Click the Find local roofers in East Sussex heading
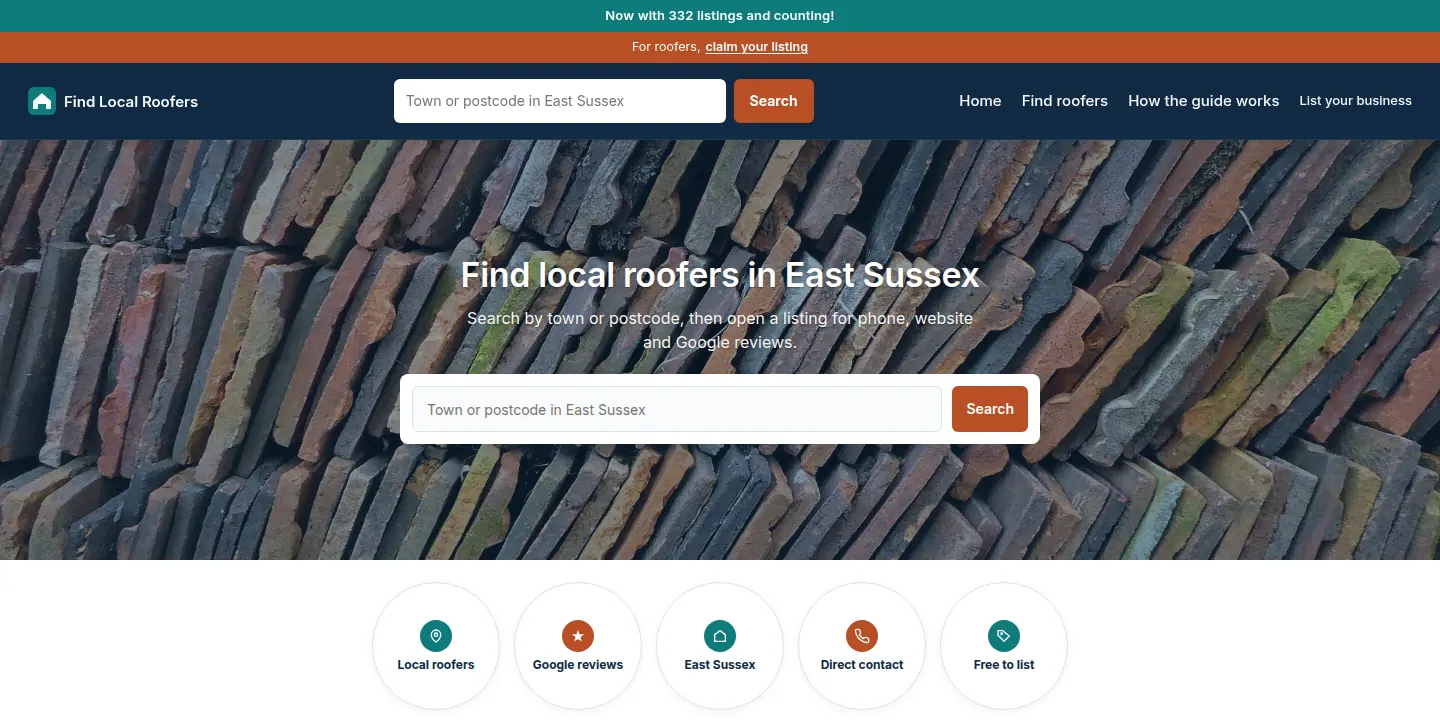1440x720 pixels. coord(720,275)
